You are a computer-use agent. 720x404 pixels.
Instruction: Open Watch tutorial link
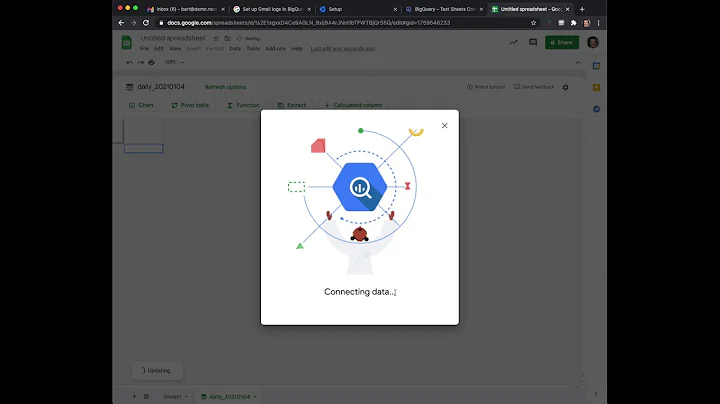486,87
